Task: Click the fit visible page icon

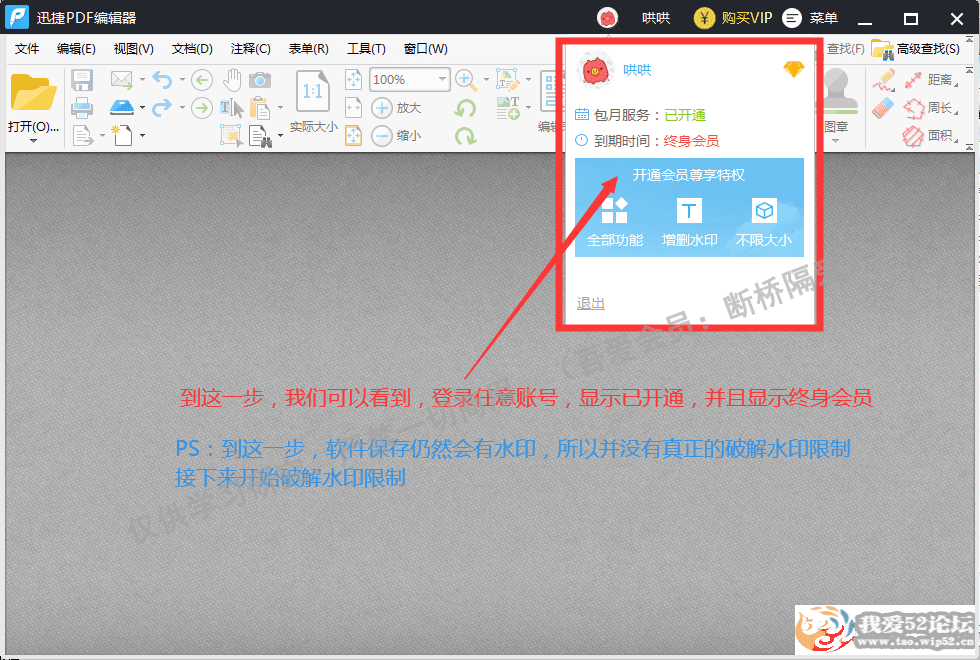Action: tap(353, 136)
